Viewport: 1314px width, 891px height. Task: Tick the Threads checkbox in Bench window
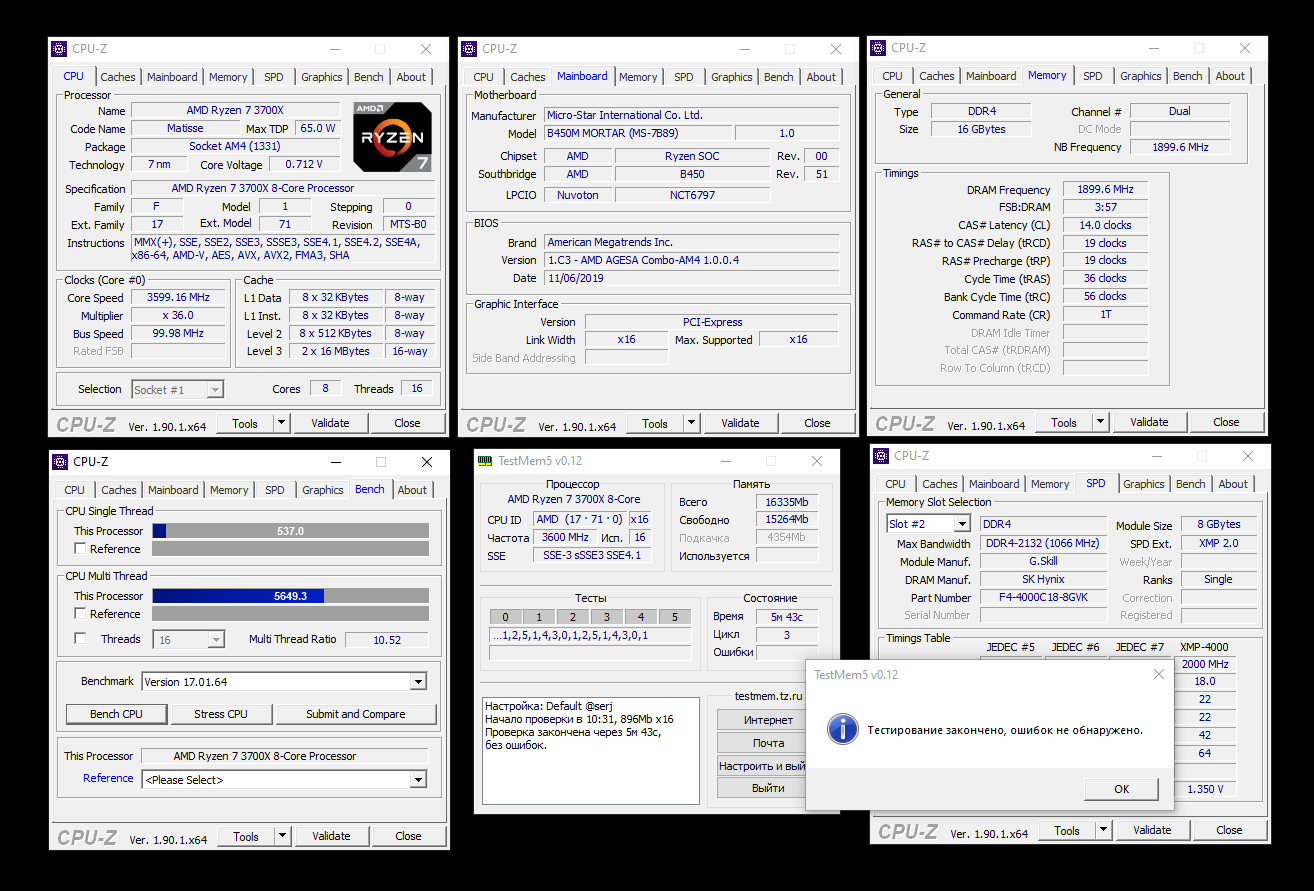[80, 639]
